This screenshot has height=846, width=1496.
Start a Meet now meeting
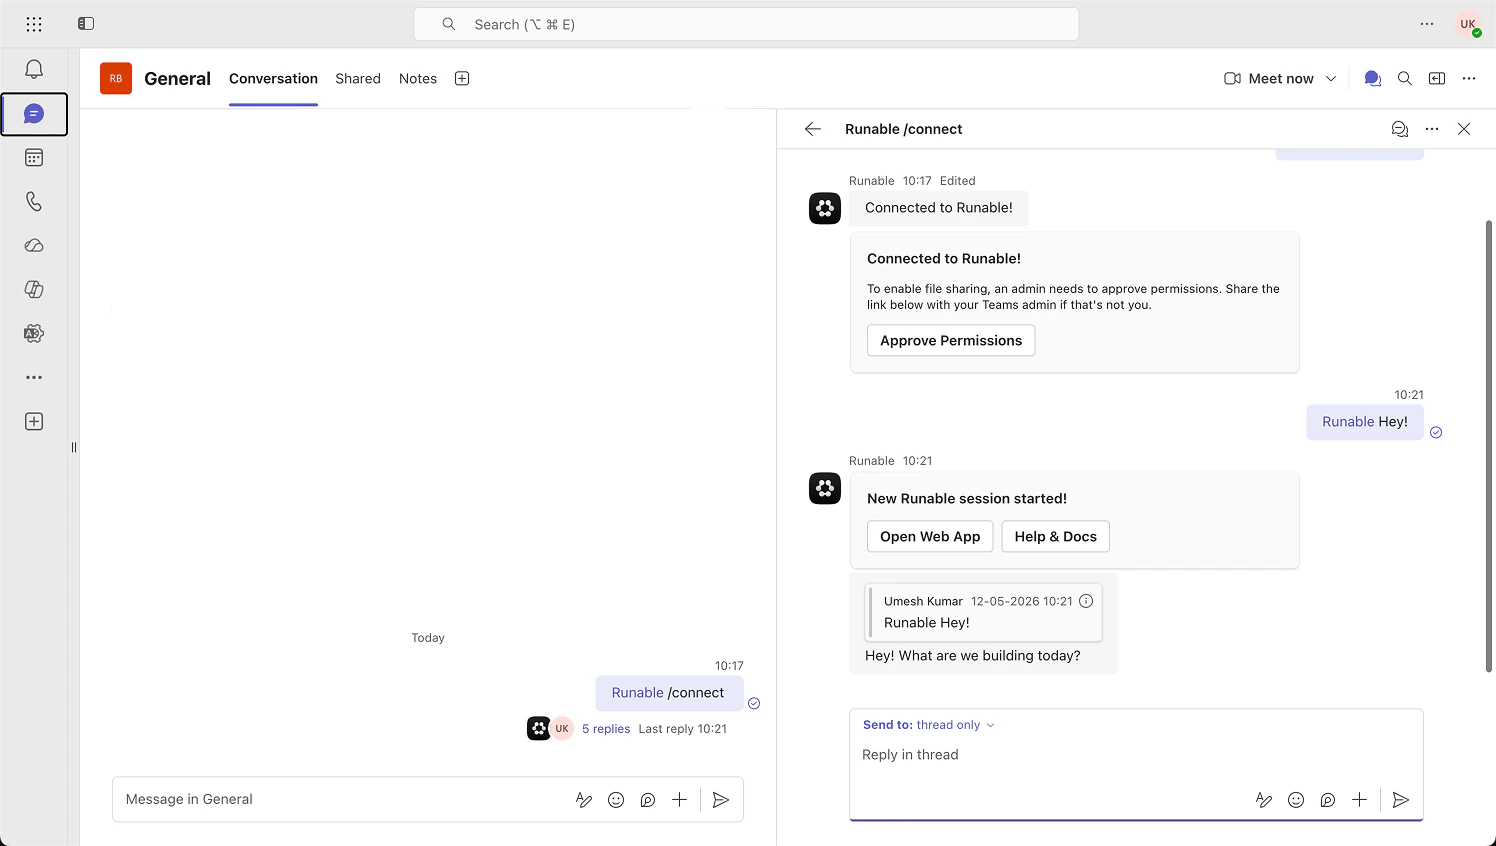(x=1269, y=79)
